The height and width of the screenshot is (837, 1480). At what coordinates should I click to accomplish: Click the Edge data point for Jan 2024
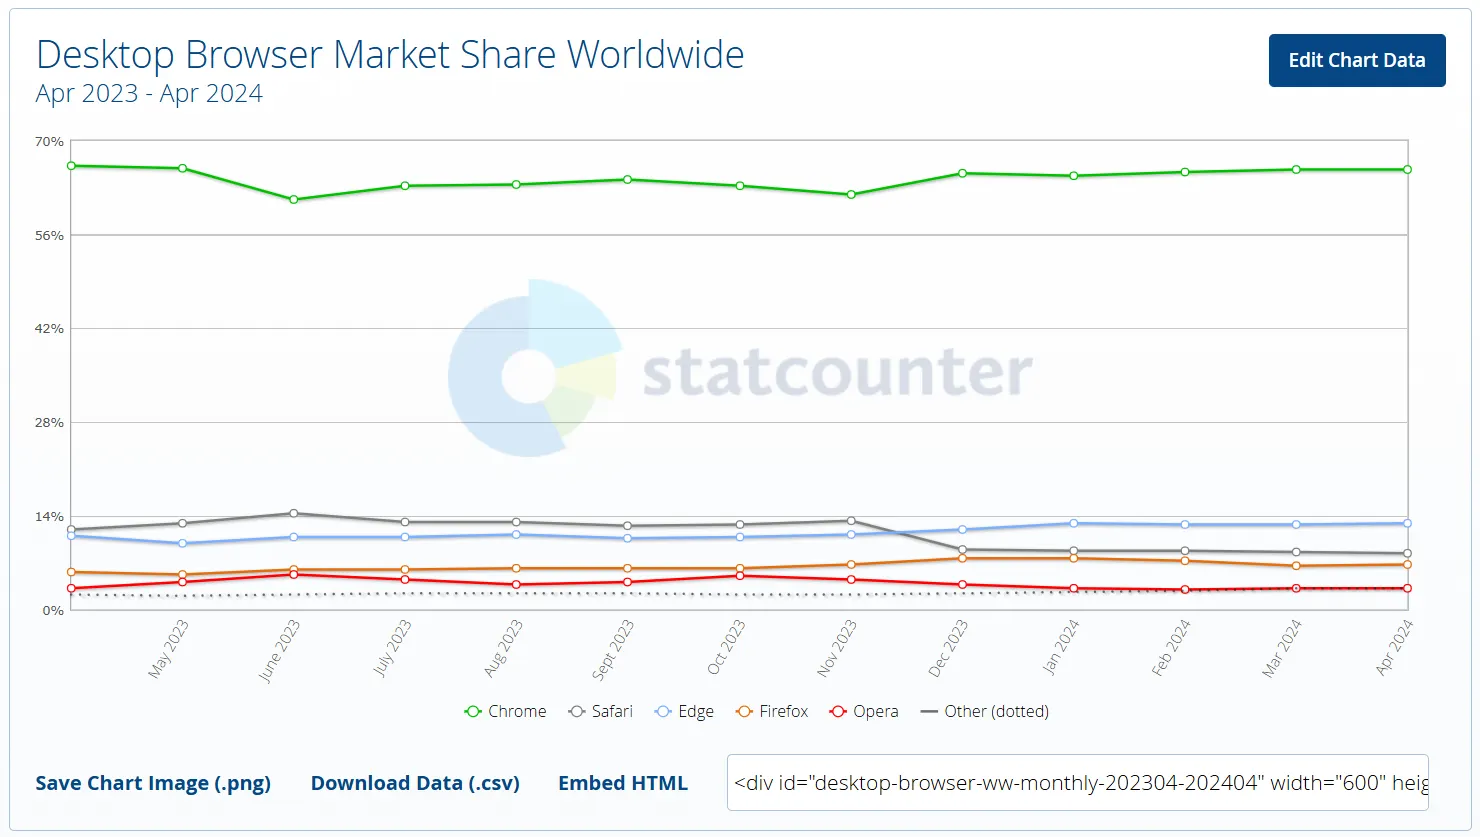pos(1074,523)
